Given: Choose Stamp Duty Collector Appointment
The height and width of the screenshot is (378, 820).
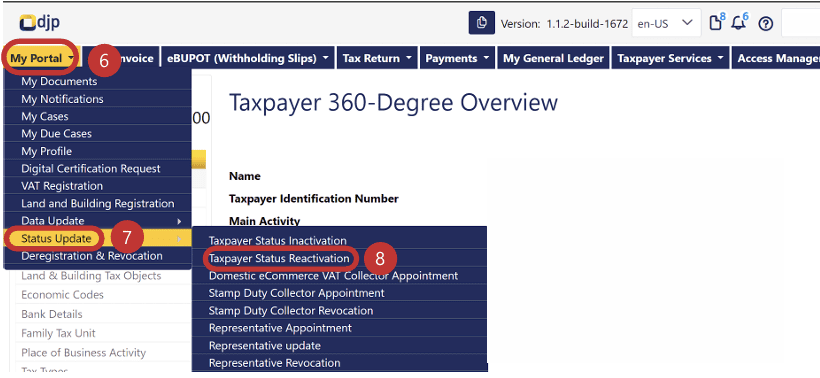Looking at the screenshot, I should click(x=339, y=293).
